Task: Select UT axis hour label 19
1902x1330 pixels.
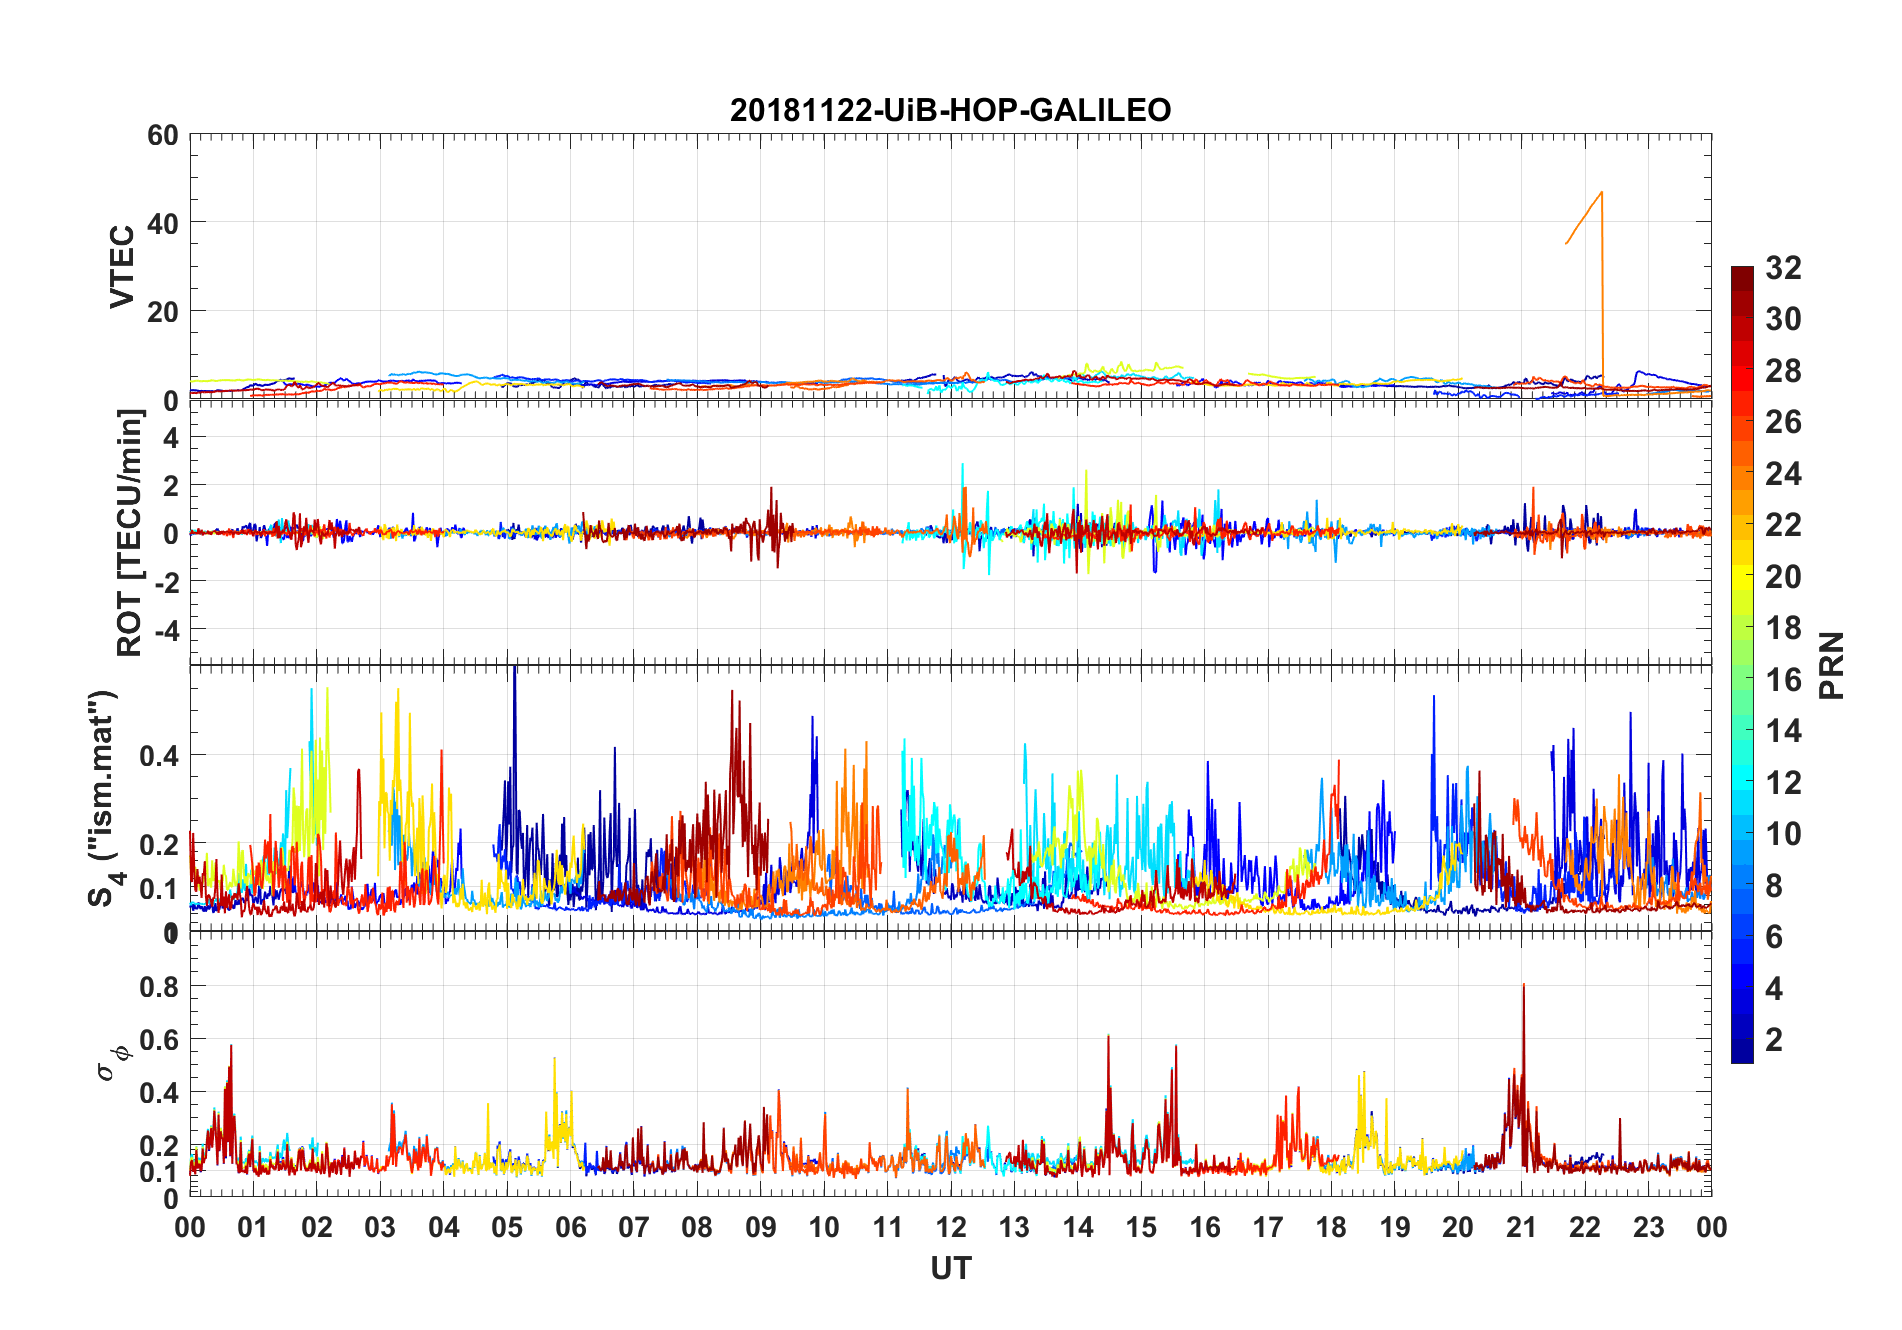Action: point(1395,1227)
